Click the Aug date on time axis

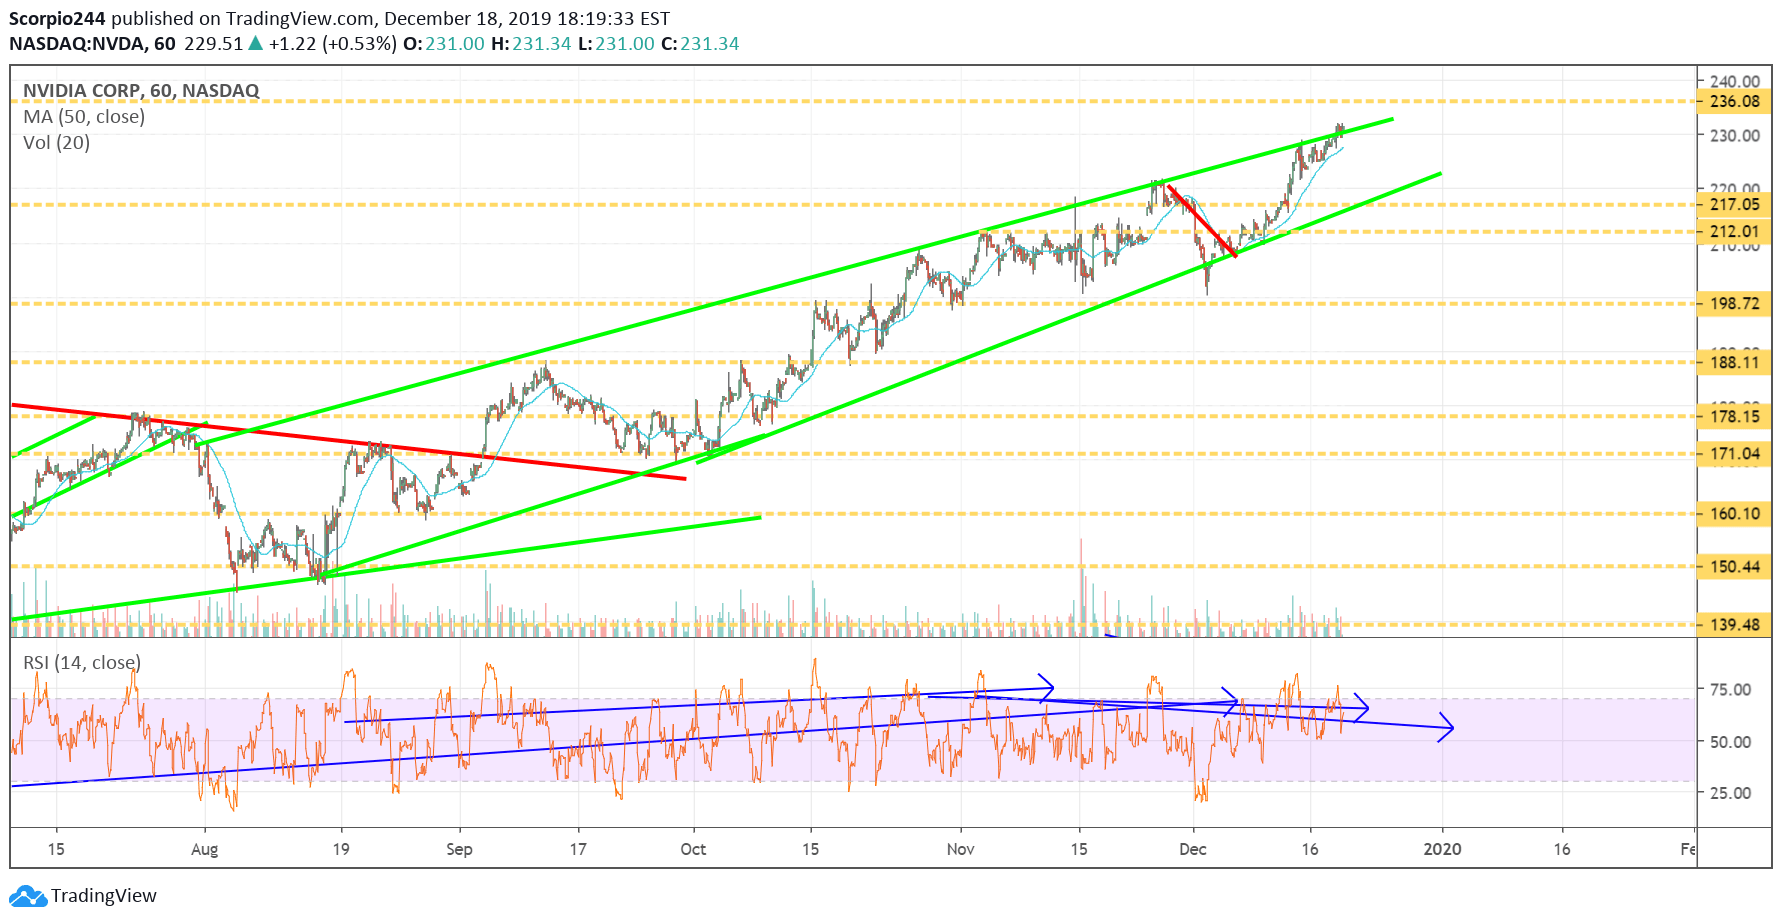pos(204,849)
